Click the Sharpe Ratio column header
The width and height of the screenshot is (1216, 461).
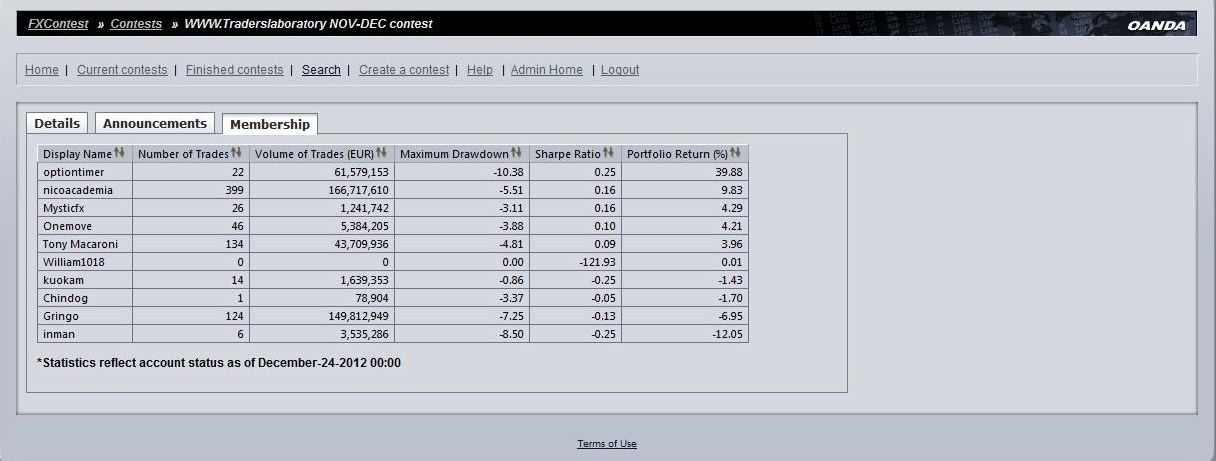(576, 154)
